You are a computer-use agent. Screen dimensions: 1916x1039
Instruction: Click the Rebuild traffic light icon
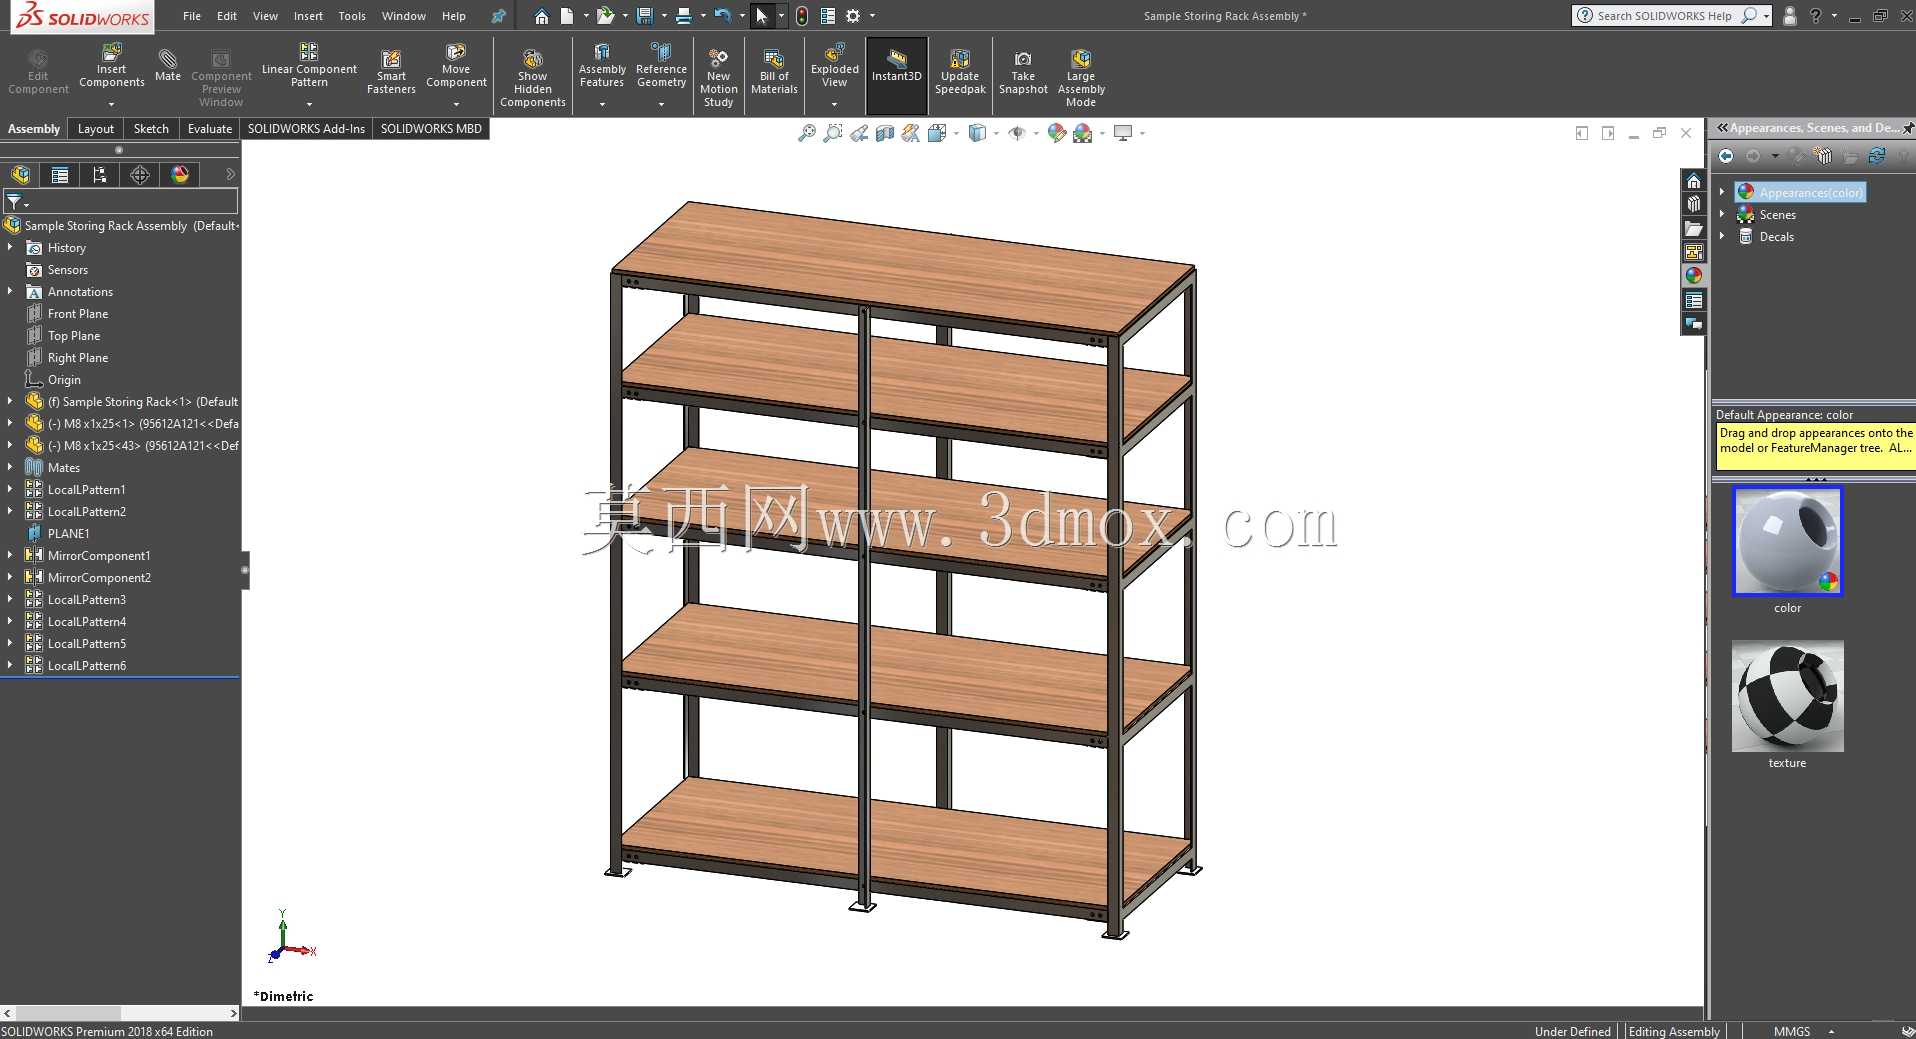[x=802, y=16]
